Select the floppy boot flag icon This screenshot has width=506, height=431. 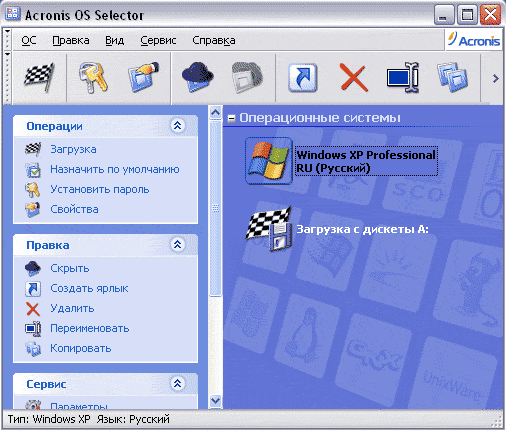coord(269,229)
